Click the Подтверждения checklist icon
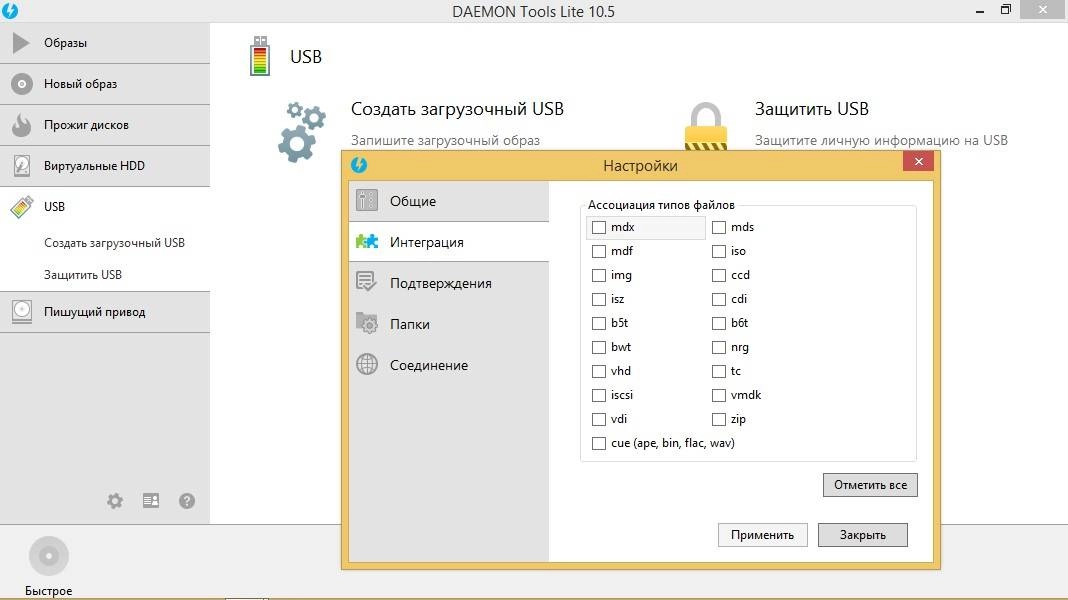1068x600 pixels. click(366, 282)
